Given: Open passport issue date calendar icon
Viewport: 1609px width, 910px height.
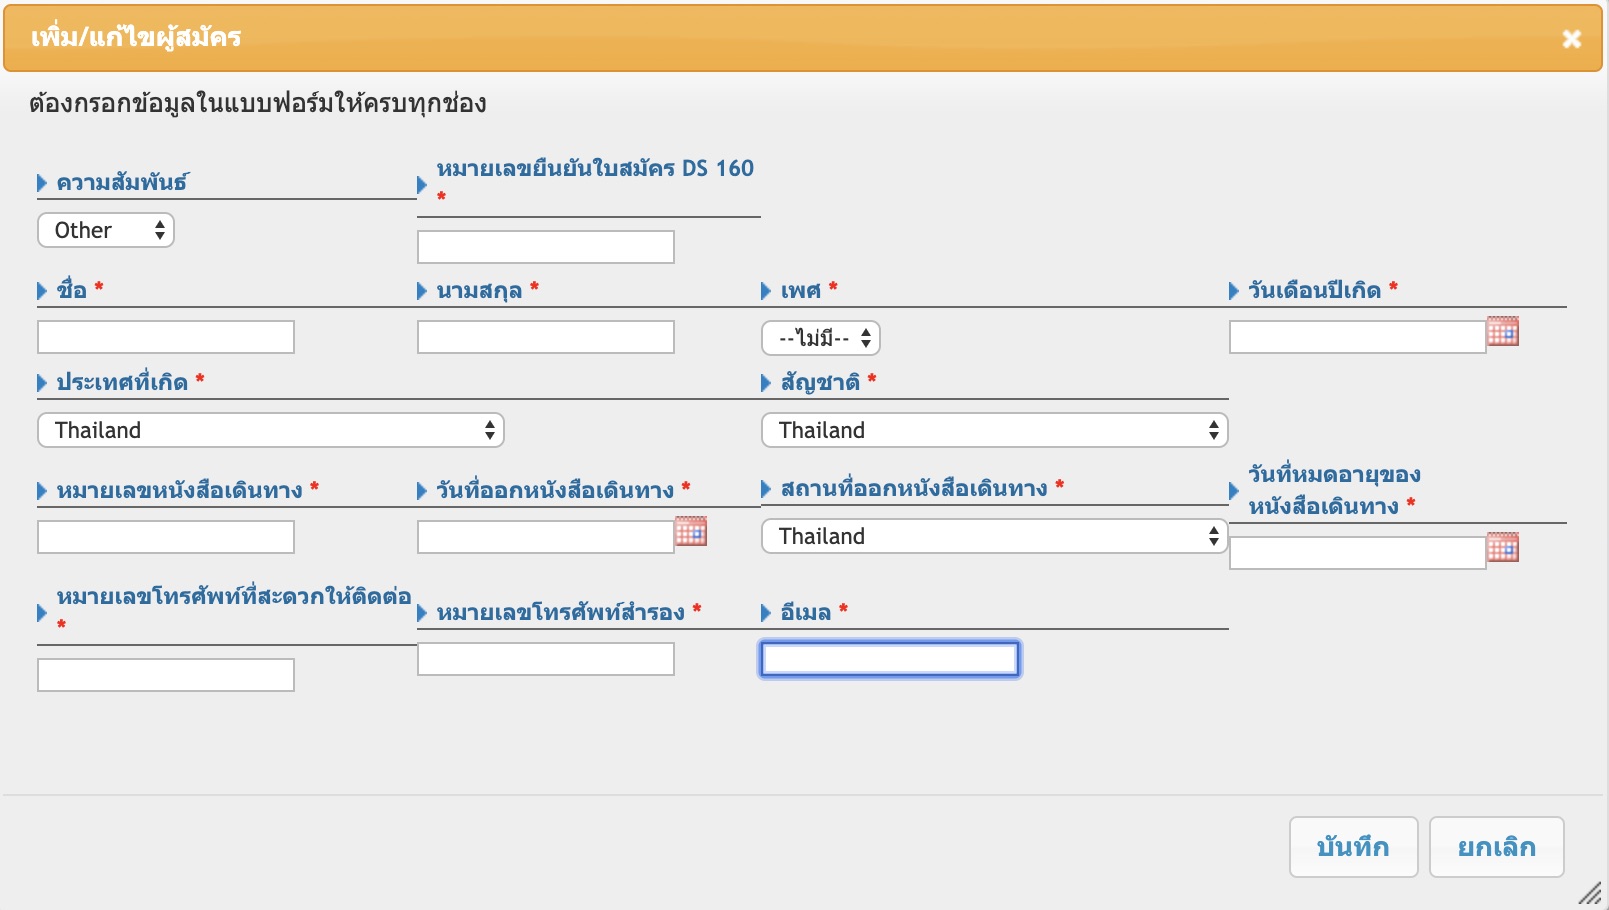Looking at the screenshot, I should (x=690, y=532).
